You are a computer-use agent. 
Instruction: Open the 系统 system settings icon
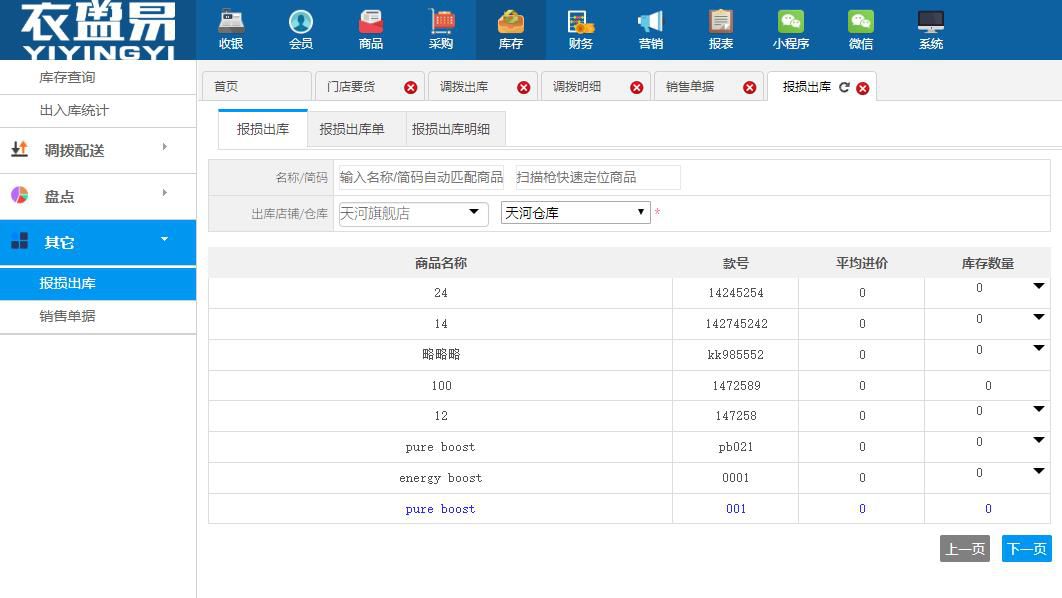[x=931, y=29]
